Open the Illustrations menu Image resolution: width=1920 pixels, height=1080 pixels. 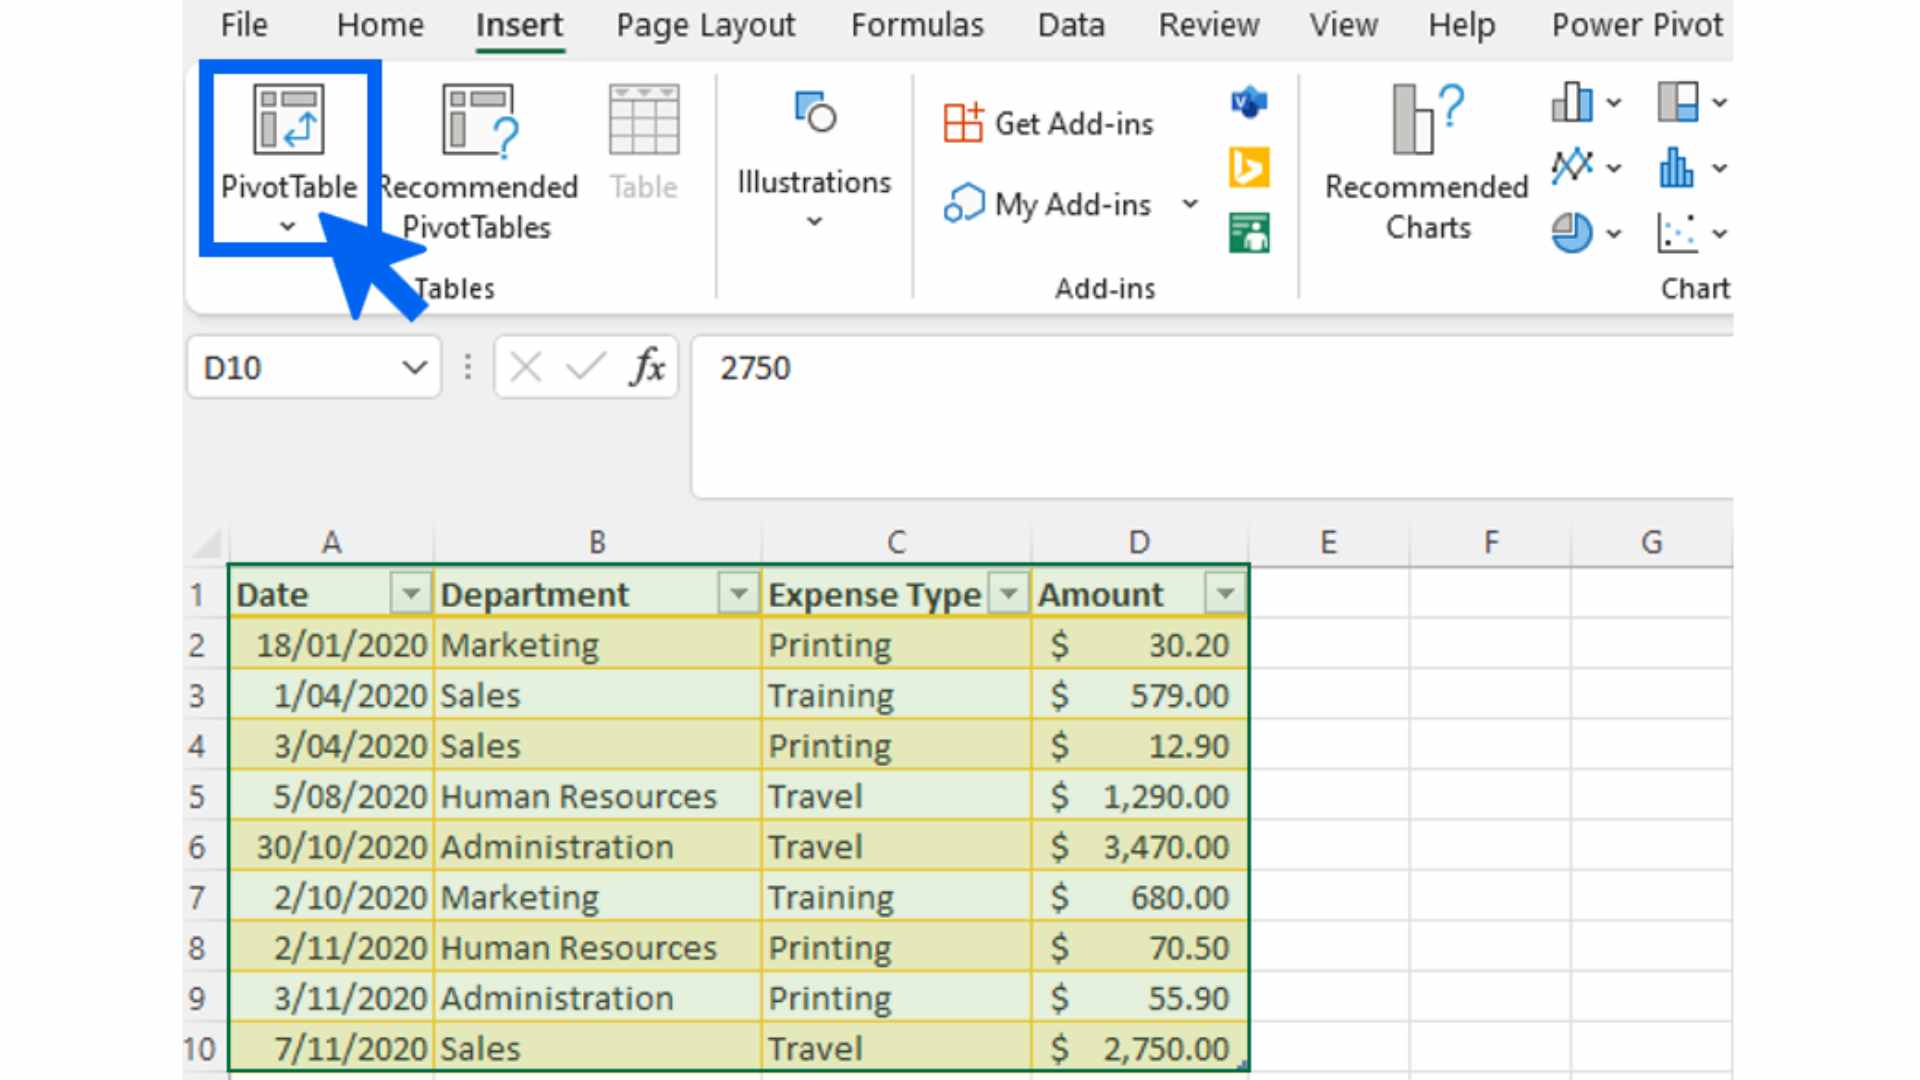point(814,160)
